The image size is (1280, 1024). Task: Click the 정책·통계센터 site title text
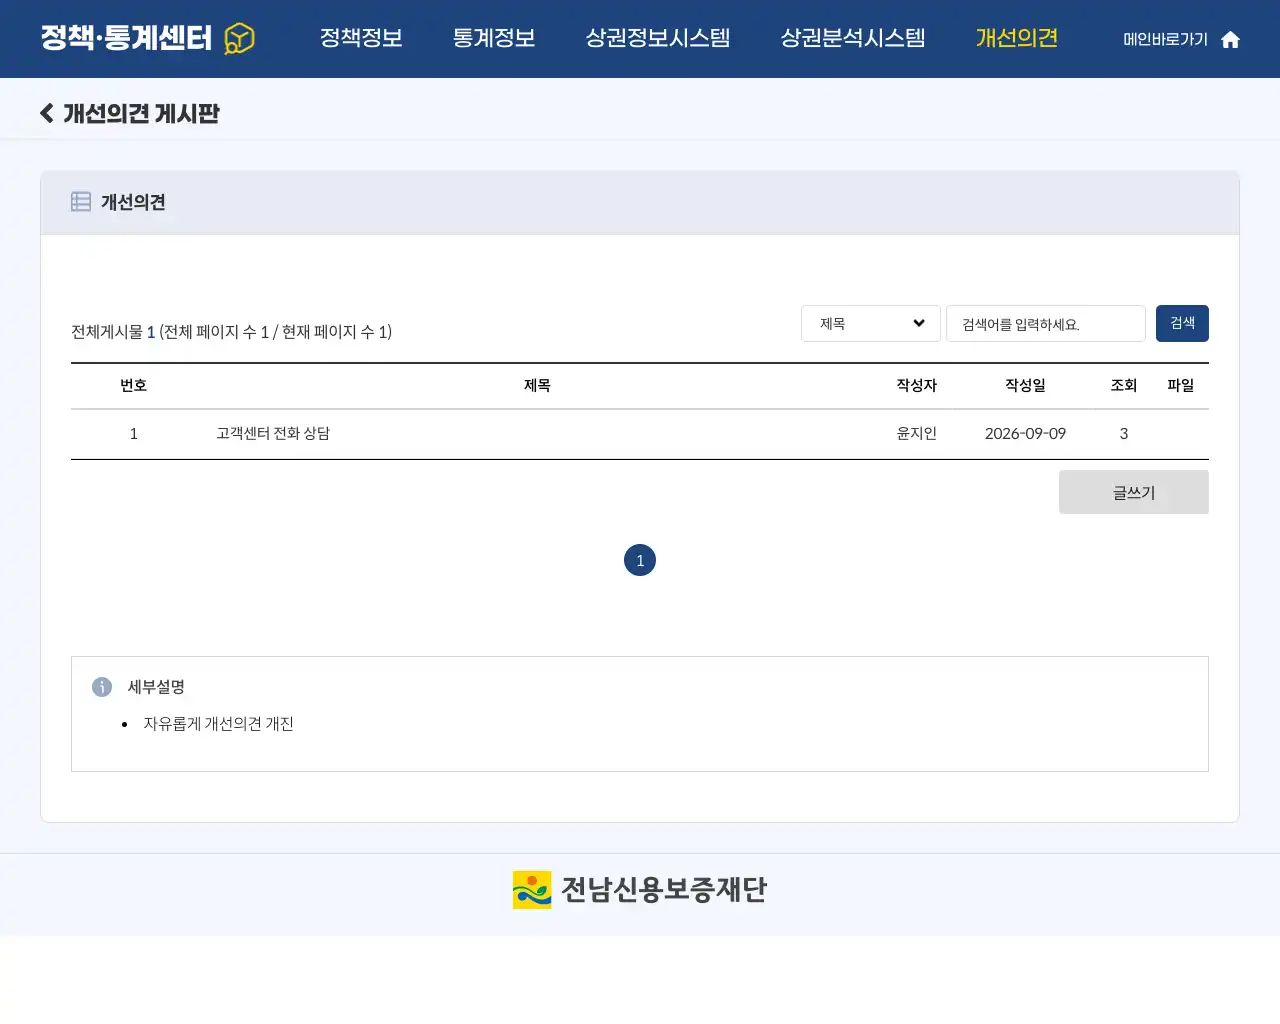[x=126, y=38]
